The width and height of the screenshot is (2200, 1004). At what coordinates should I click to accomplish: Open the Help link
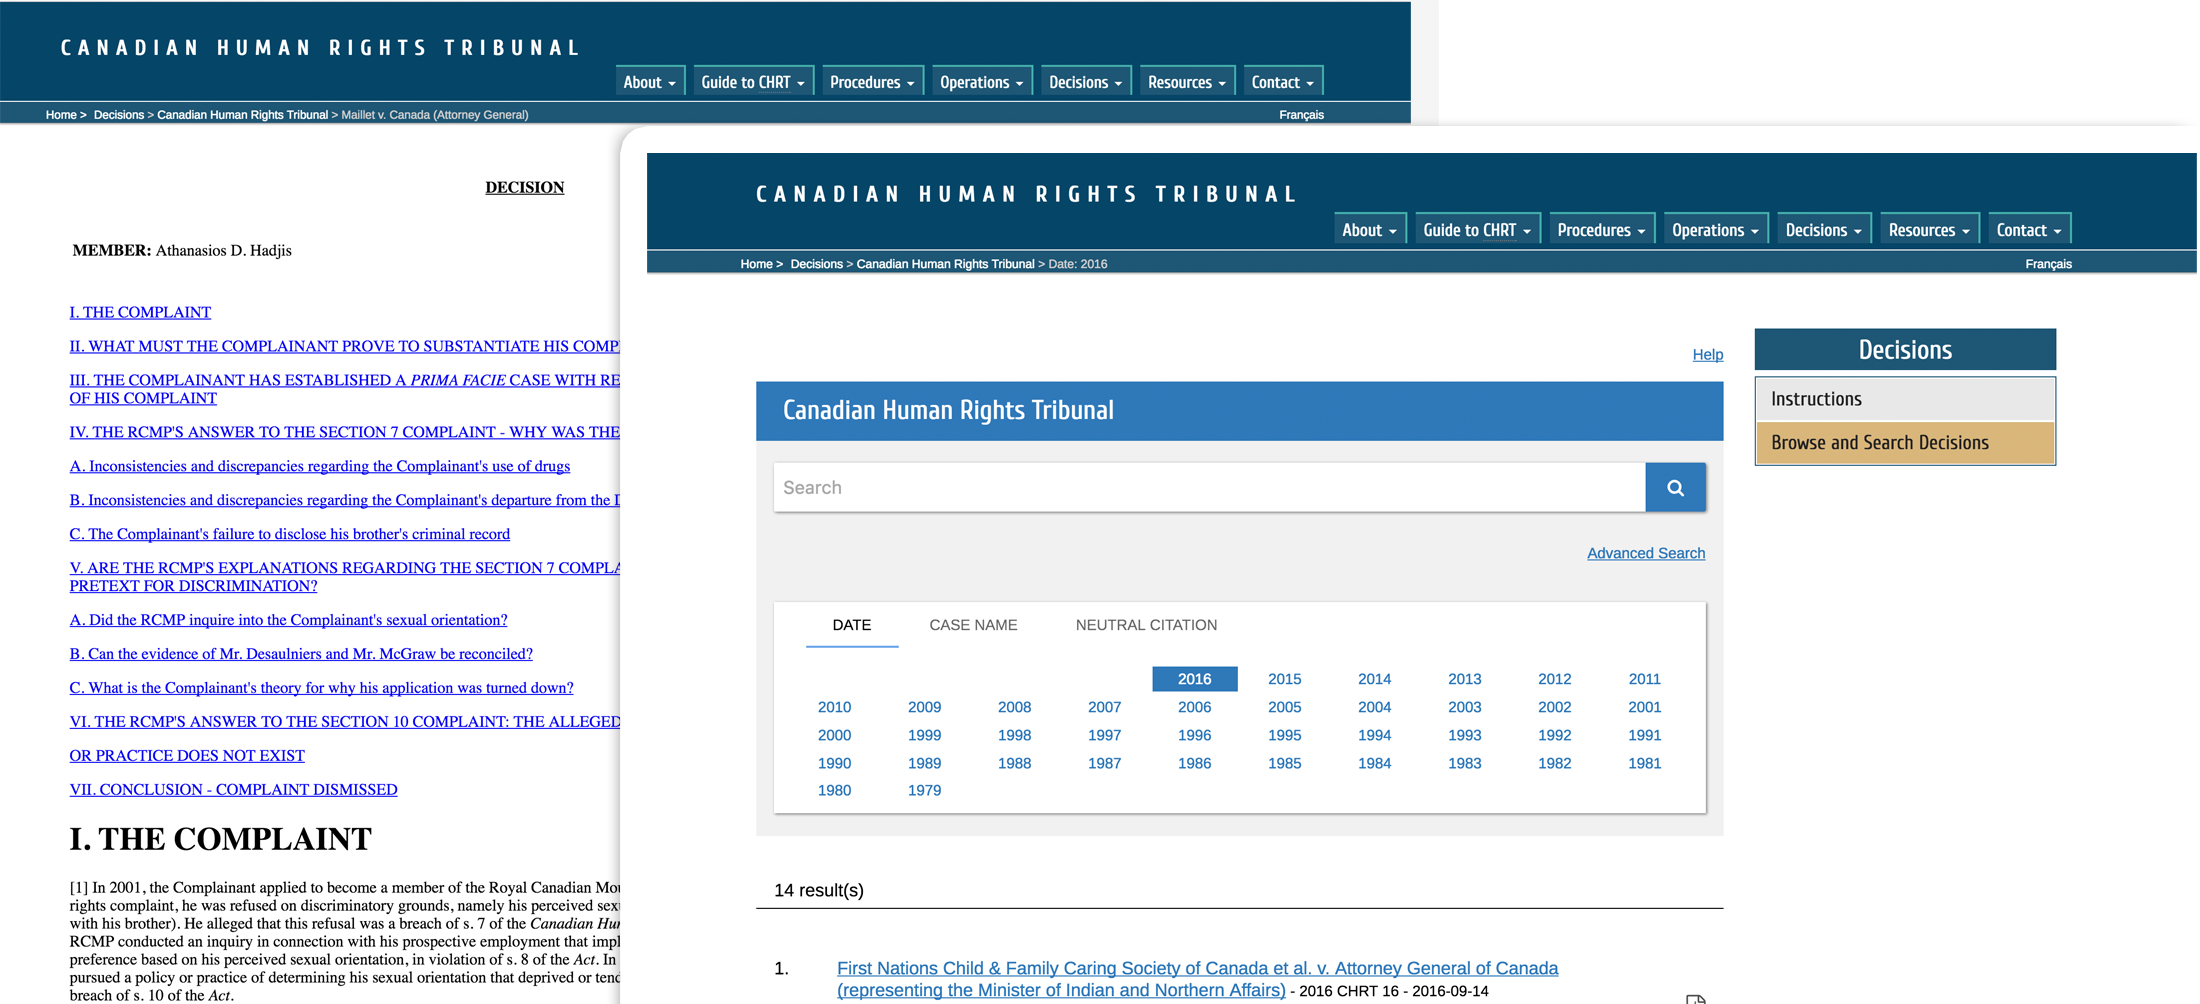click(1707, 354)
